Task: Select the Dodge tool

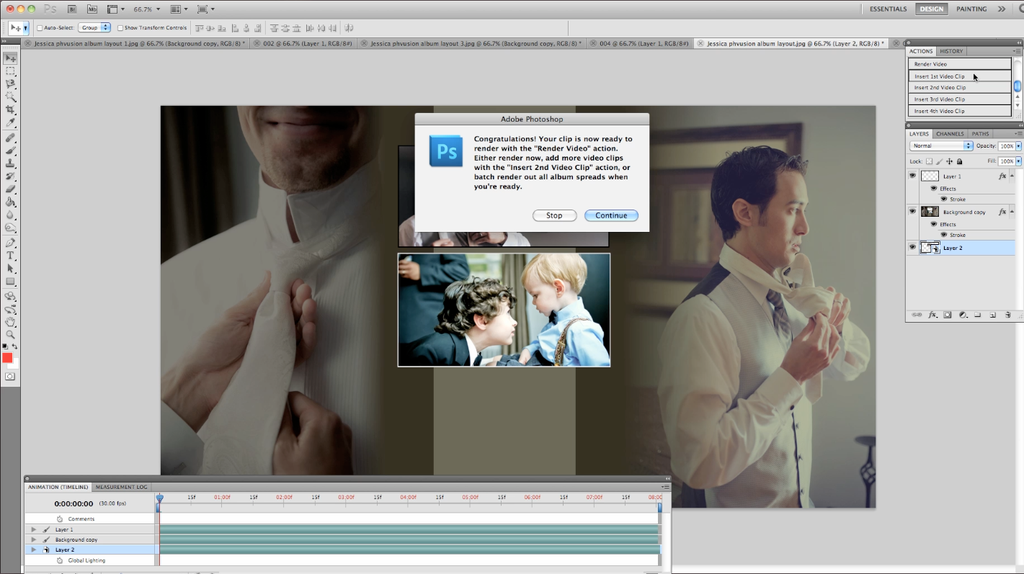Action: click(10, 228)
